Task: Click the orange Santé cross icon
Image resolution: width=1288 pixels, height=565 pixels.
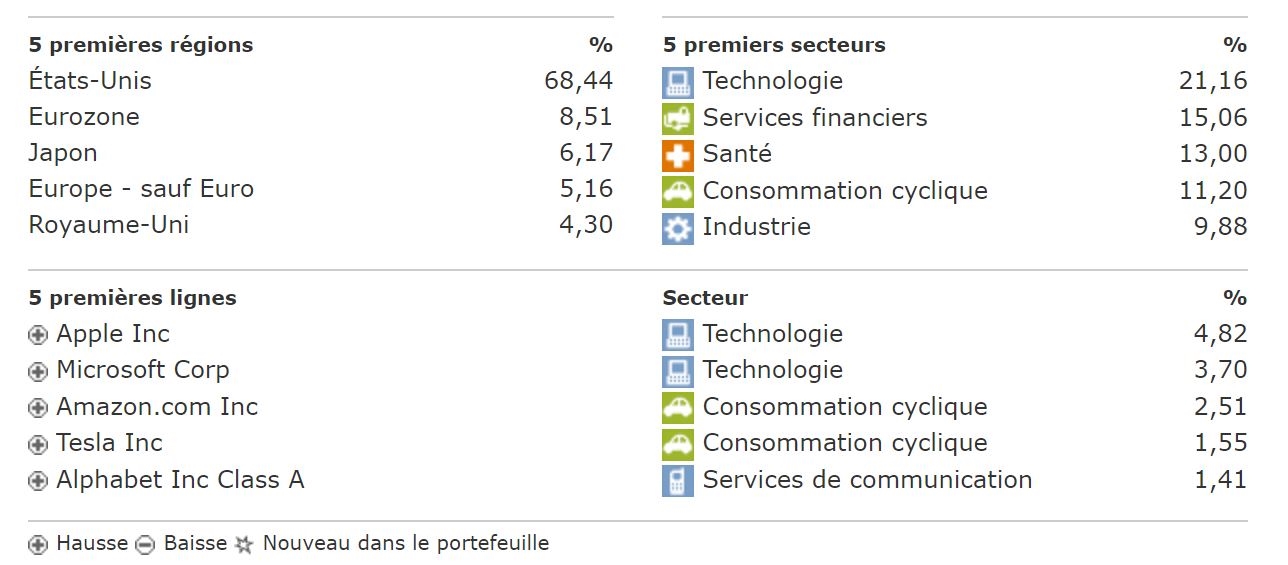Action: (x=677, y=155)
